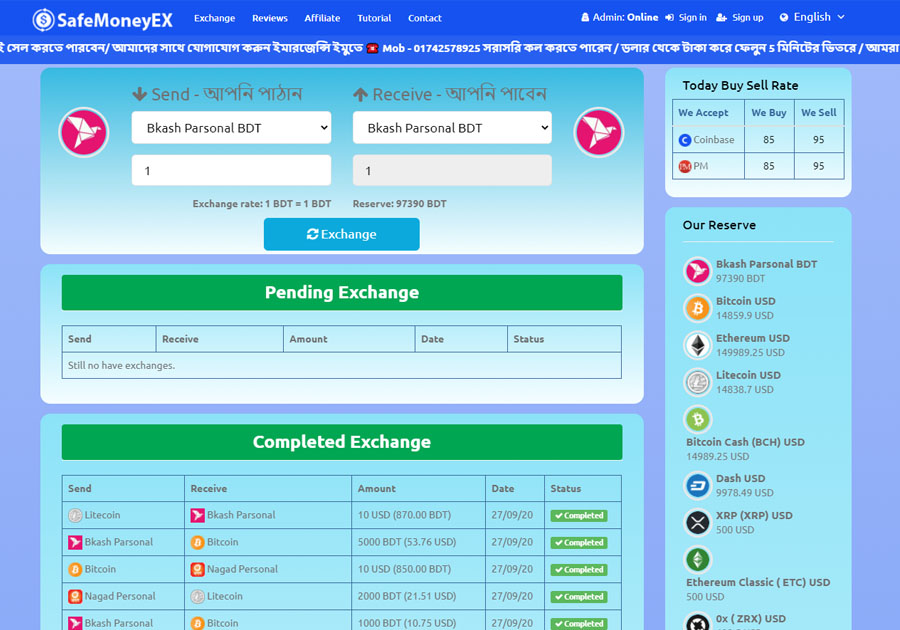Click the Bitcoin USD reserve icon
The image size is (900, 630).
(697, 308)
